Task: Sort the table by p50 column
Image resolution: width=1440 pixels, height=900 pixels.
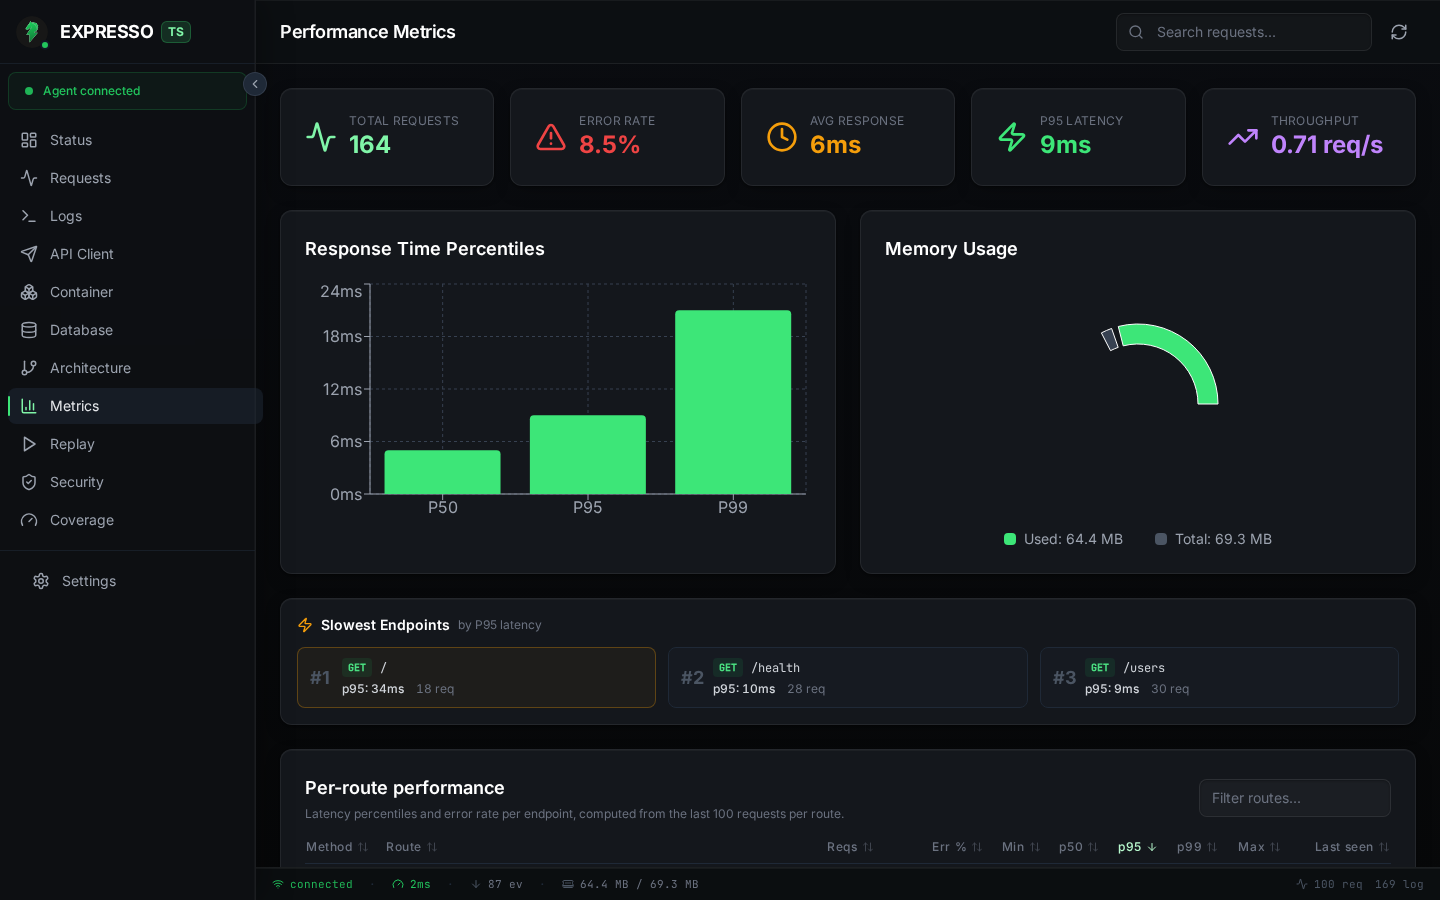Action: [1078, 847]
